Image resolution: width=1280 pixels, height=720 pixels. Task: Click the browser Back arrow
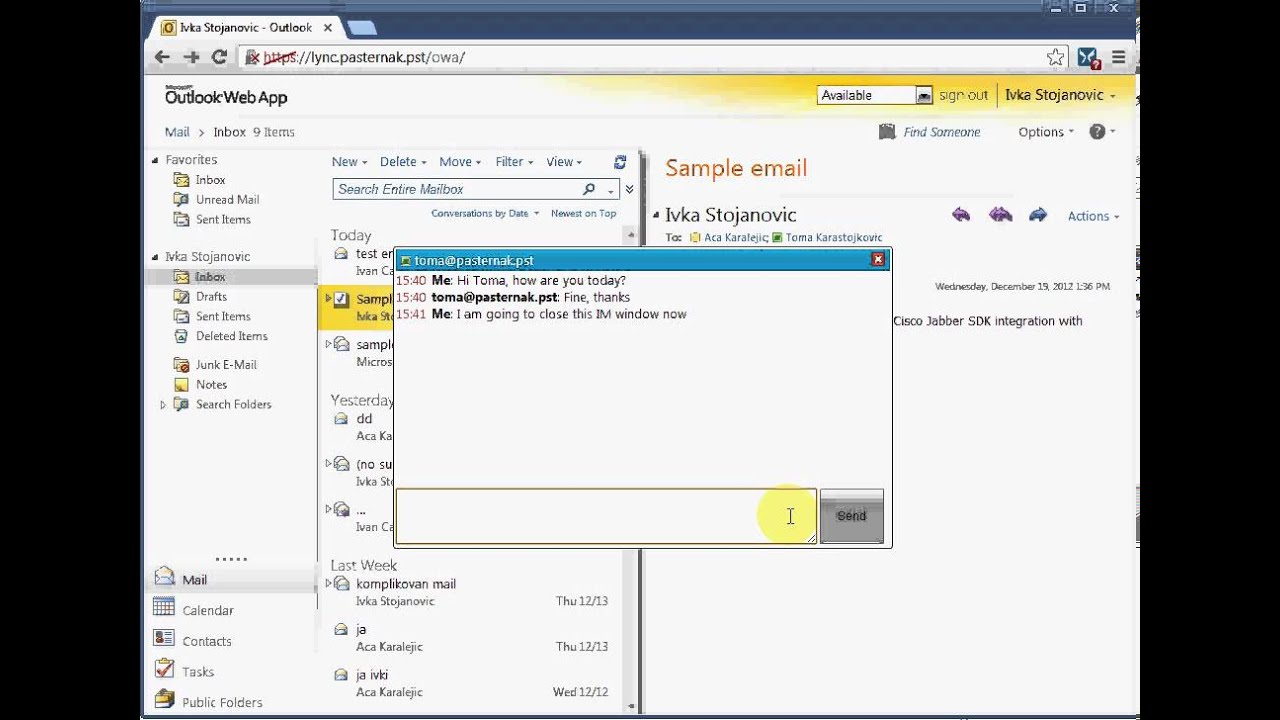coord(162,57)
